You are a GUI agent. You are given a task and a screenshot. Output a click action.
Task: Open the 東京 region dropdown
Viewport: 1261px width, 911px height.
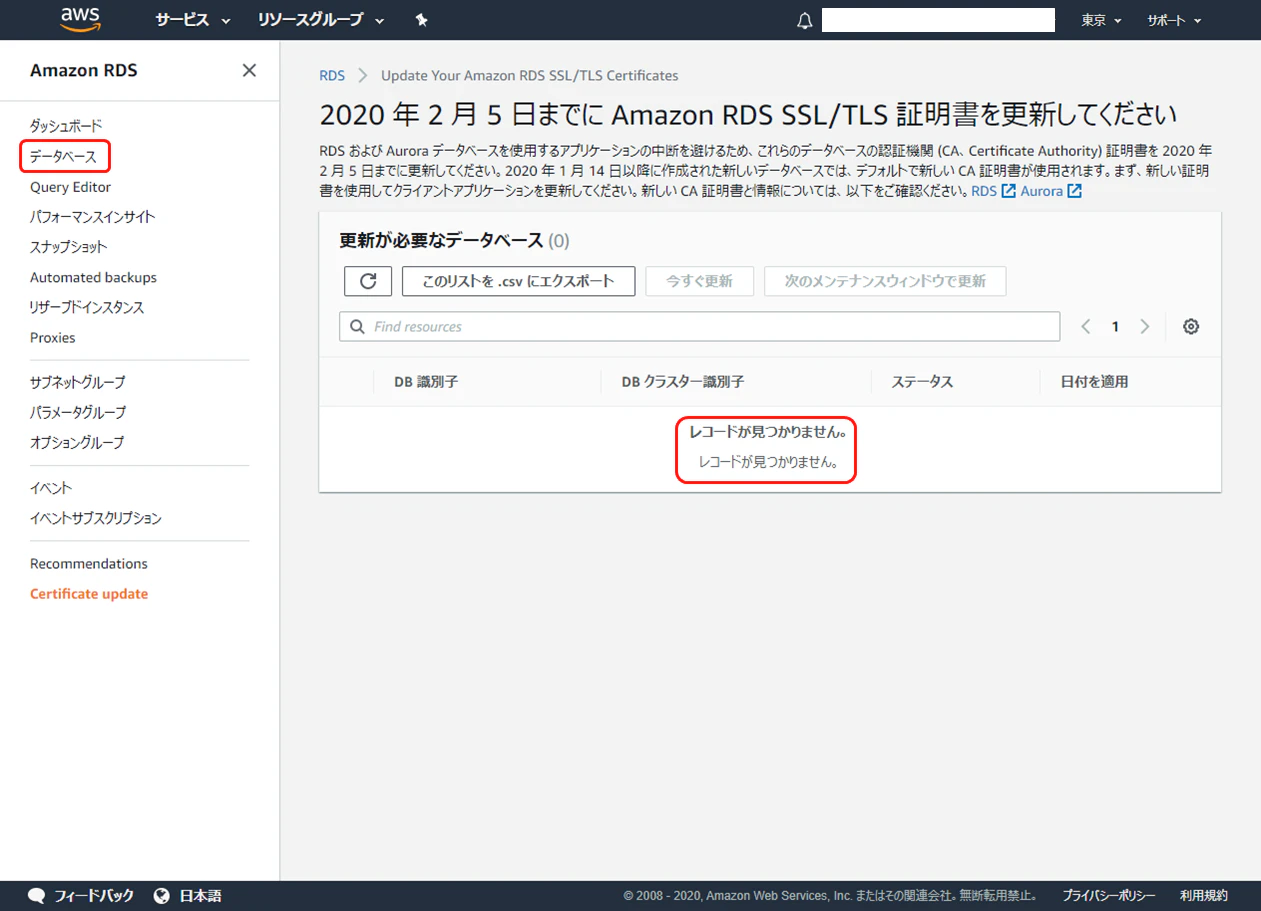tap(1101, 21)
